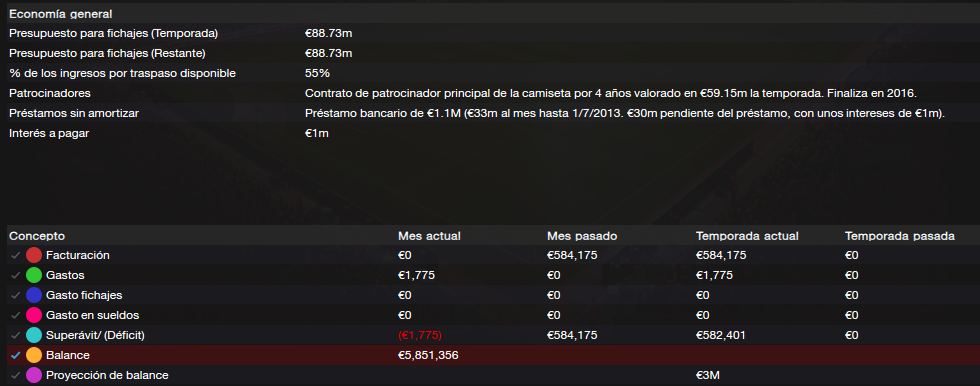
Task: Sort by the Concepto column header
Action: click(x=37, y=236)
